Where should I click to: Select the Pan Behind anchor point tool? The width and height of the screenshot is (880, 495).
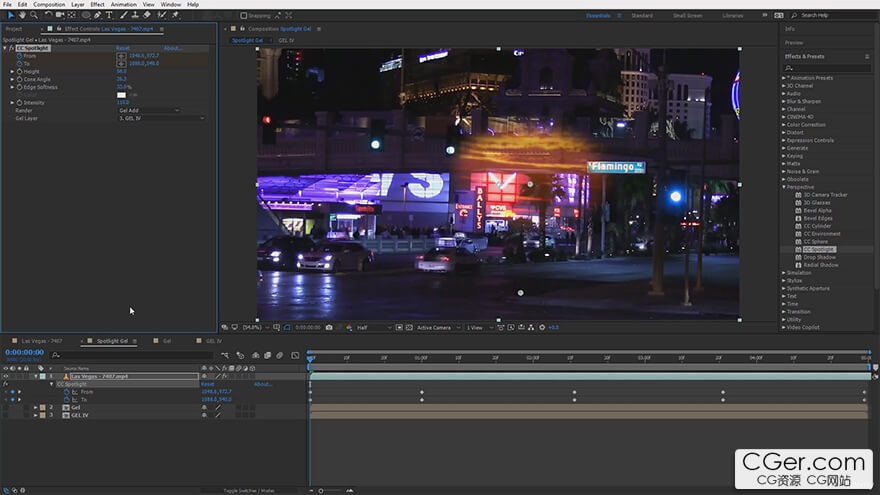coord(72,15)
